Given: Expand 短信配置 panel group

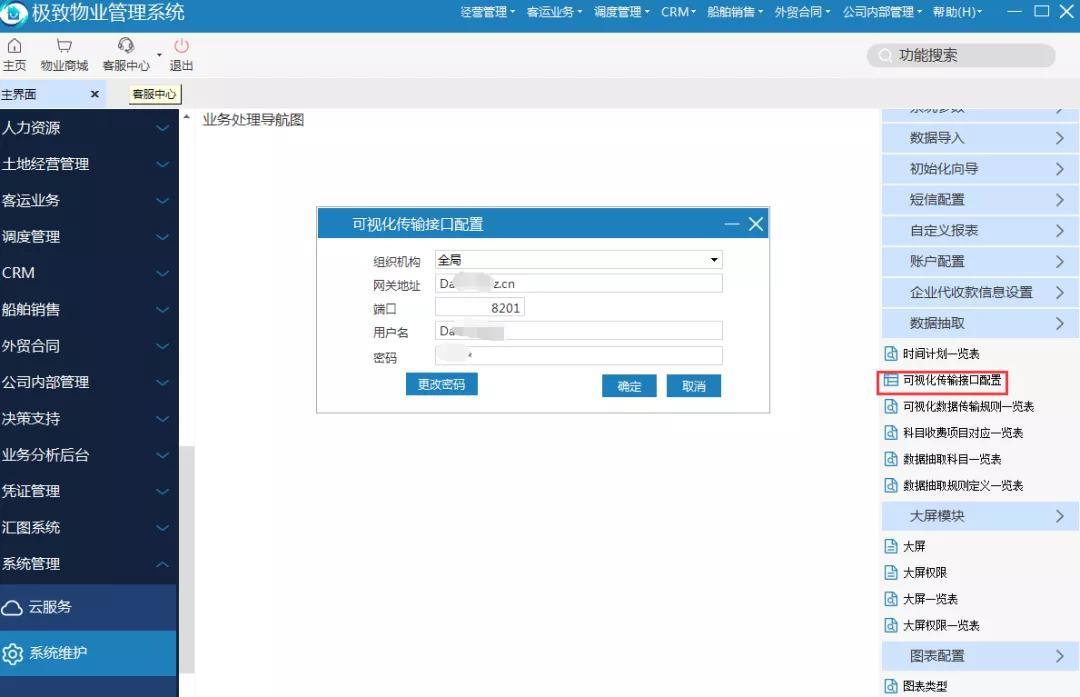Looking at the screenshot, I should pyautogui.click(x=979, y=200).
